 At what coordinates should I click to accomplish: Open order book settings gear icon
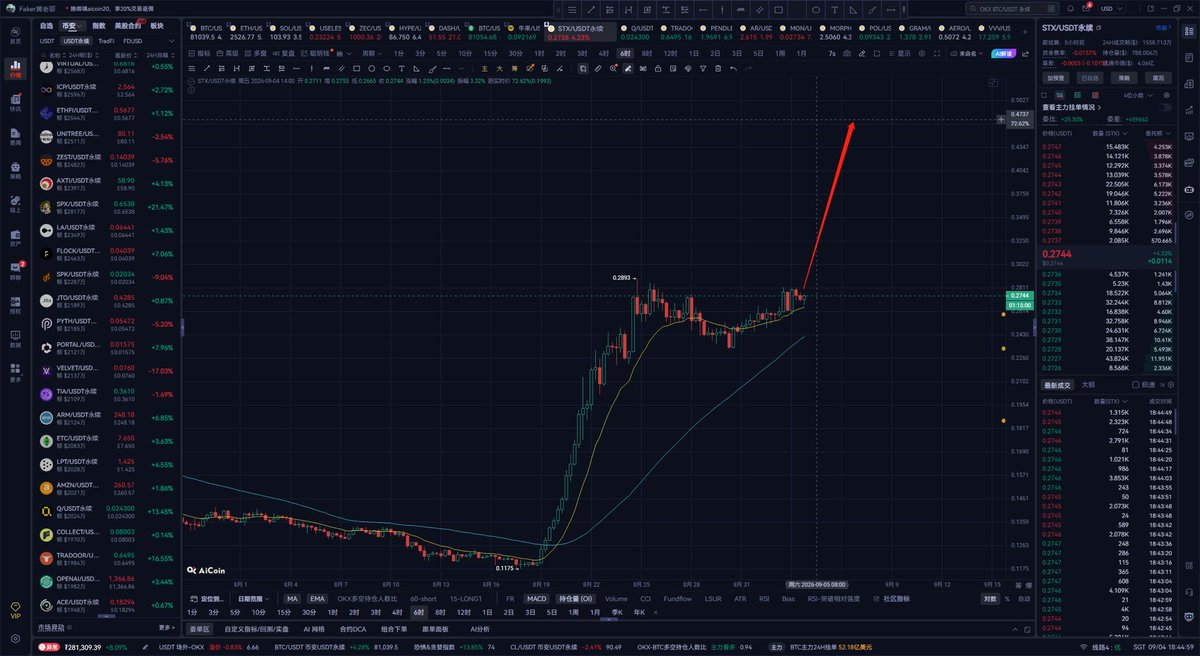click(1166, 95)
